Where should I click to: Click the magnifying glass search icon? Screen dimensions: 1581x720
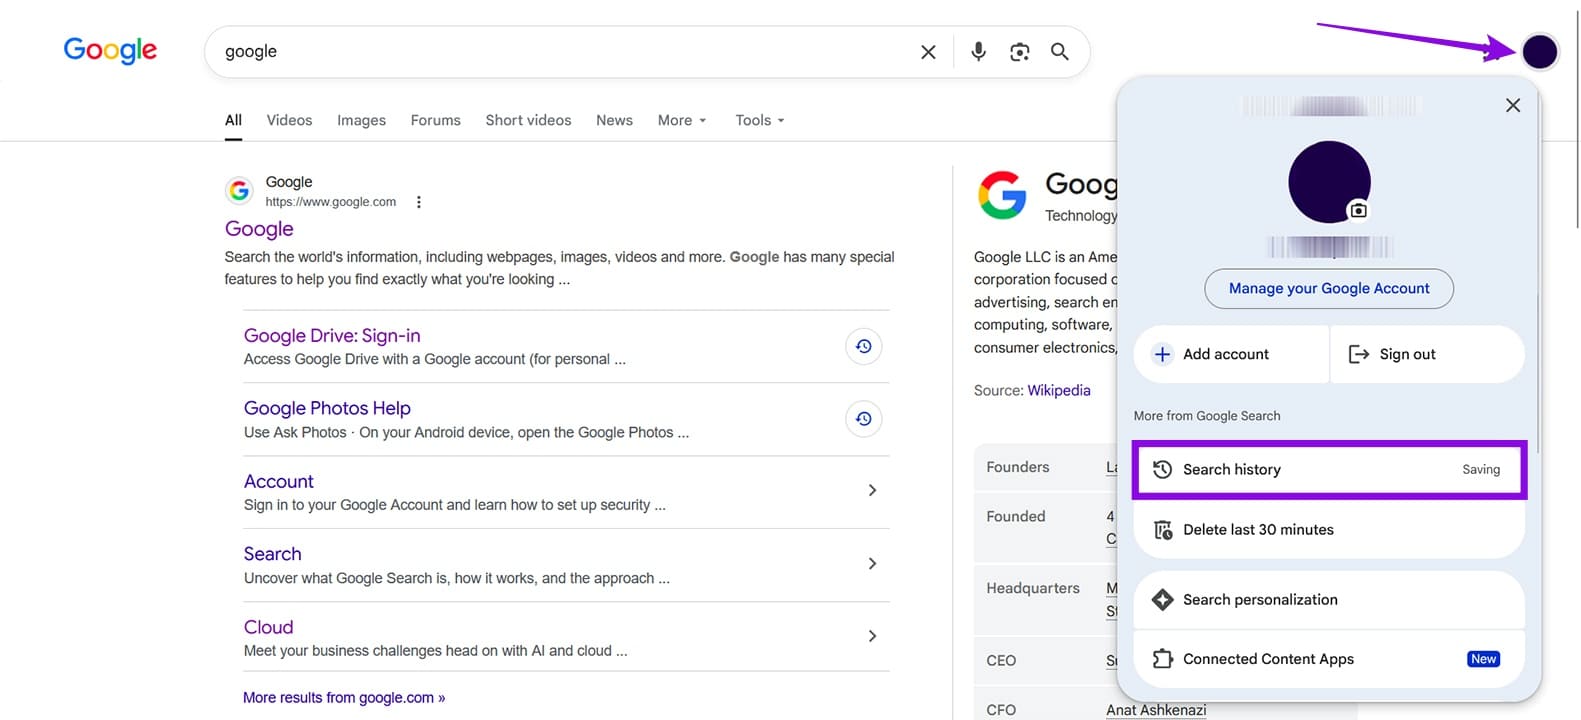tap(1060, 51)
